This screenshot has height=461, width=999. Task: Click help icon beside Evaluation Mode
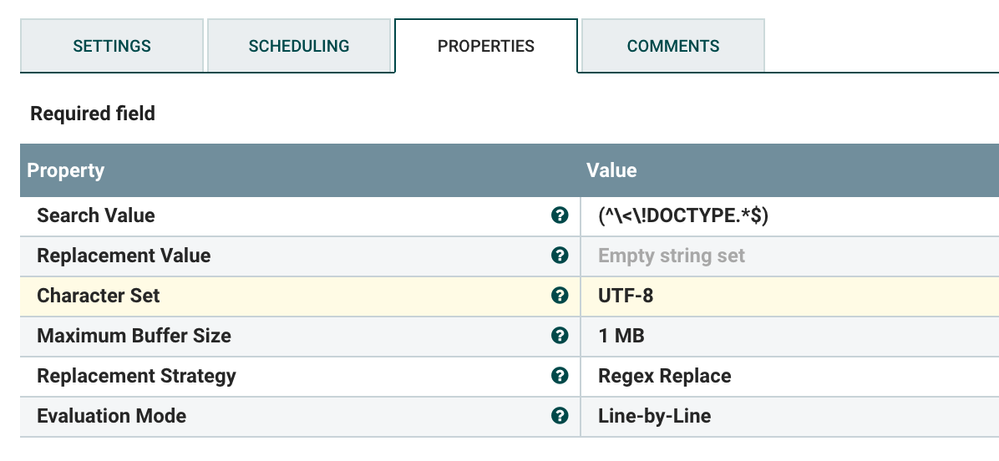[560, 416]
